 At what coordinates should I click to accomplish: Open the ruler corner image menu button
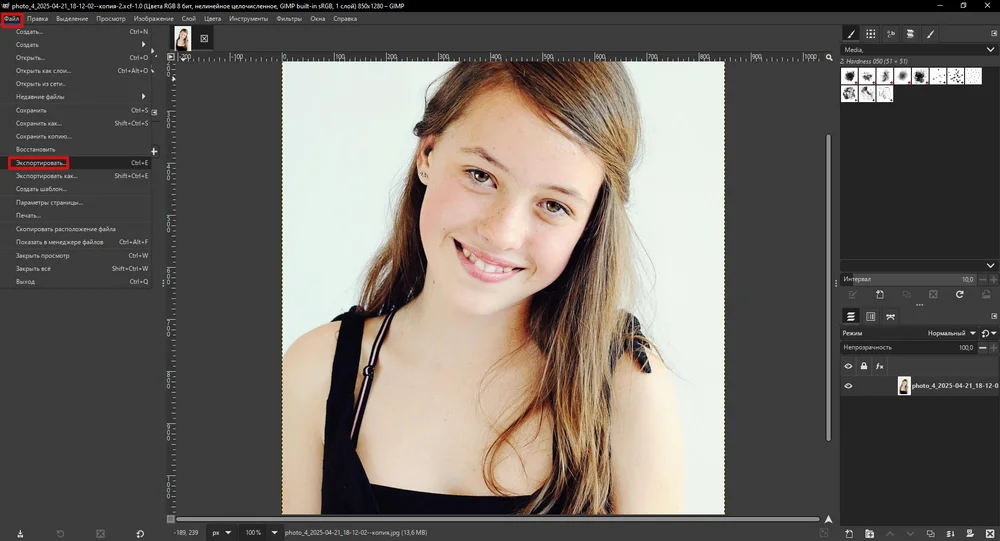point(170,57)
